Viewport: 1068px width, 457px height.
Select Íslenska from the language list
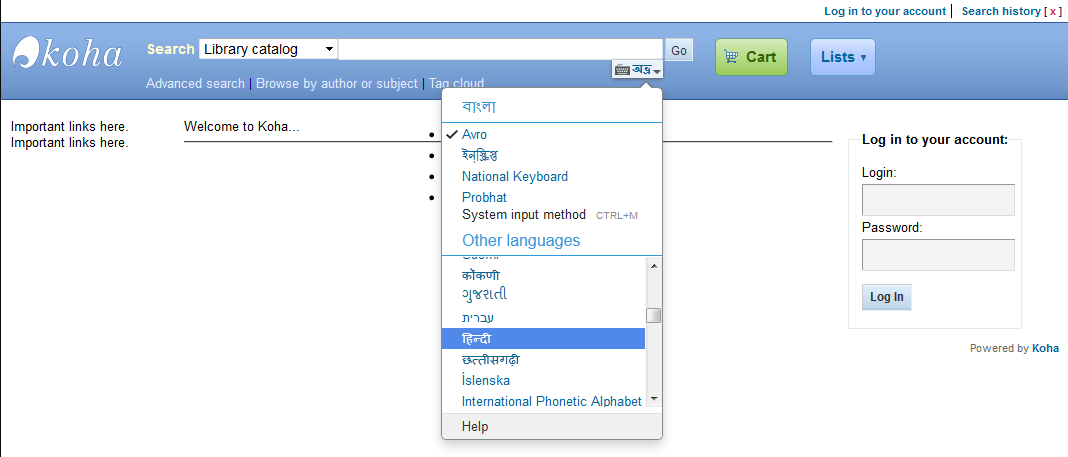coord(485,380)
